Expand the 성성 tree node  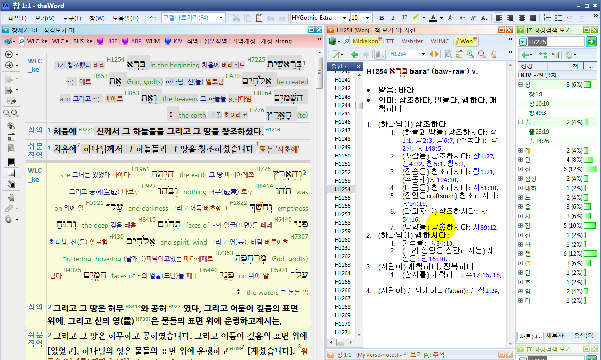coord(521,178)
